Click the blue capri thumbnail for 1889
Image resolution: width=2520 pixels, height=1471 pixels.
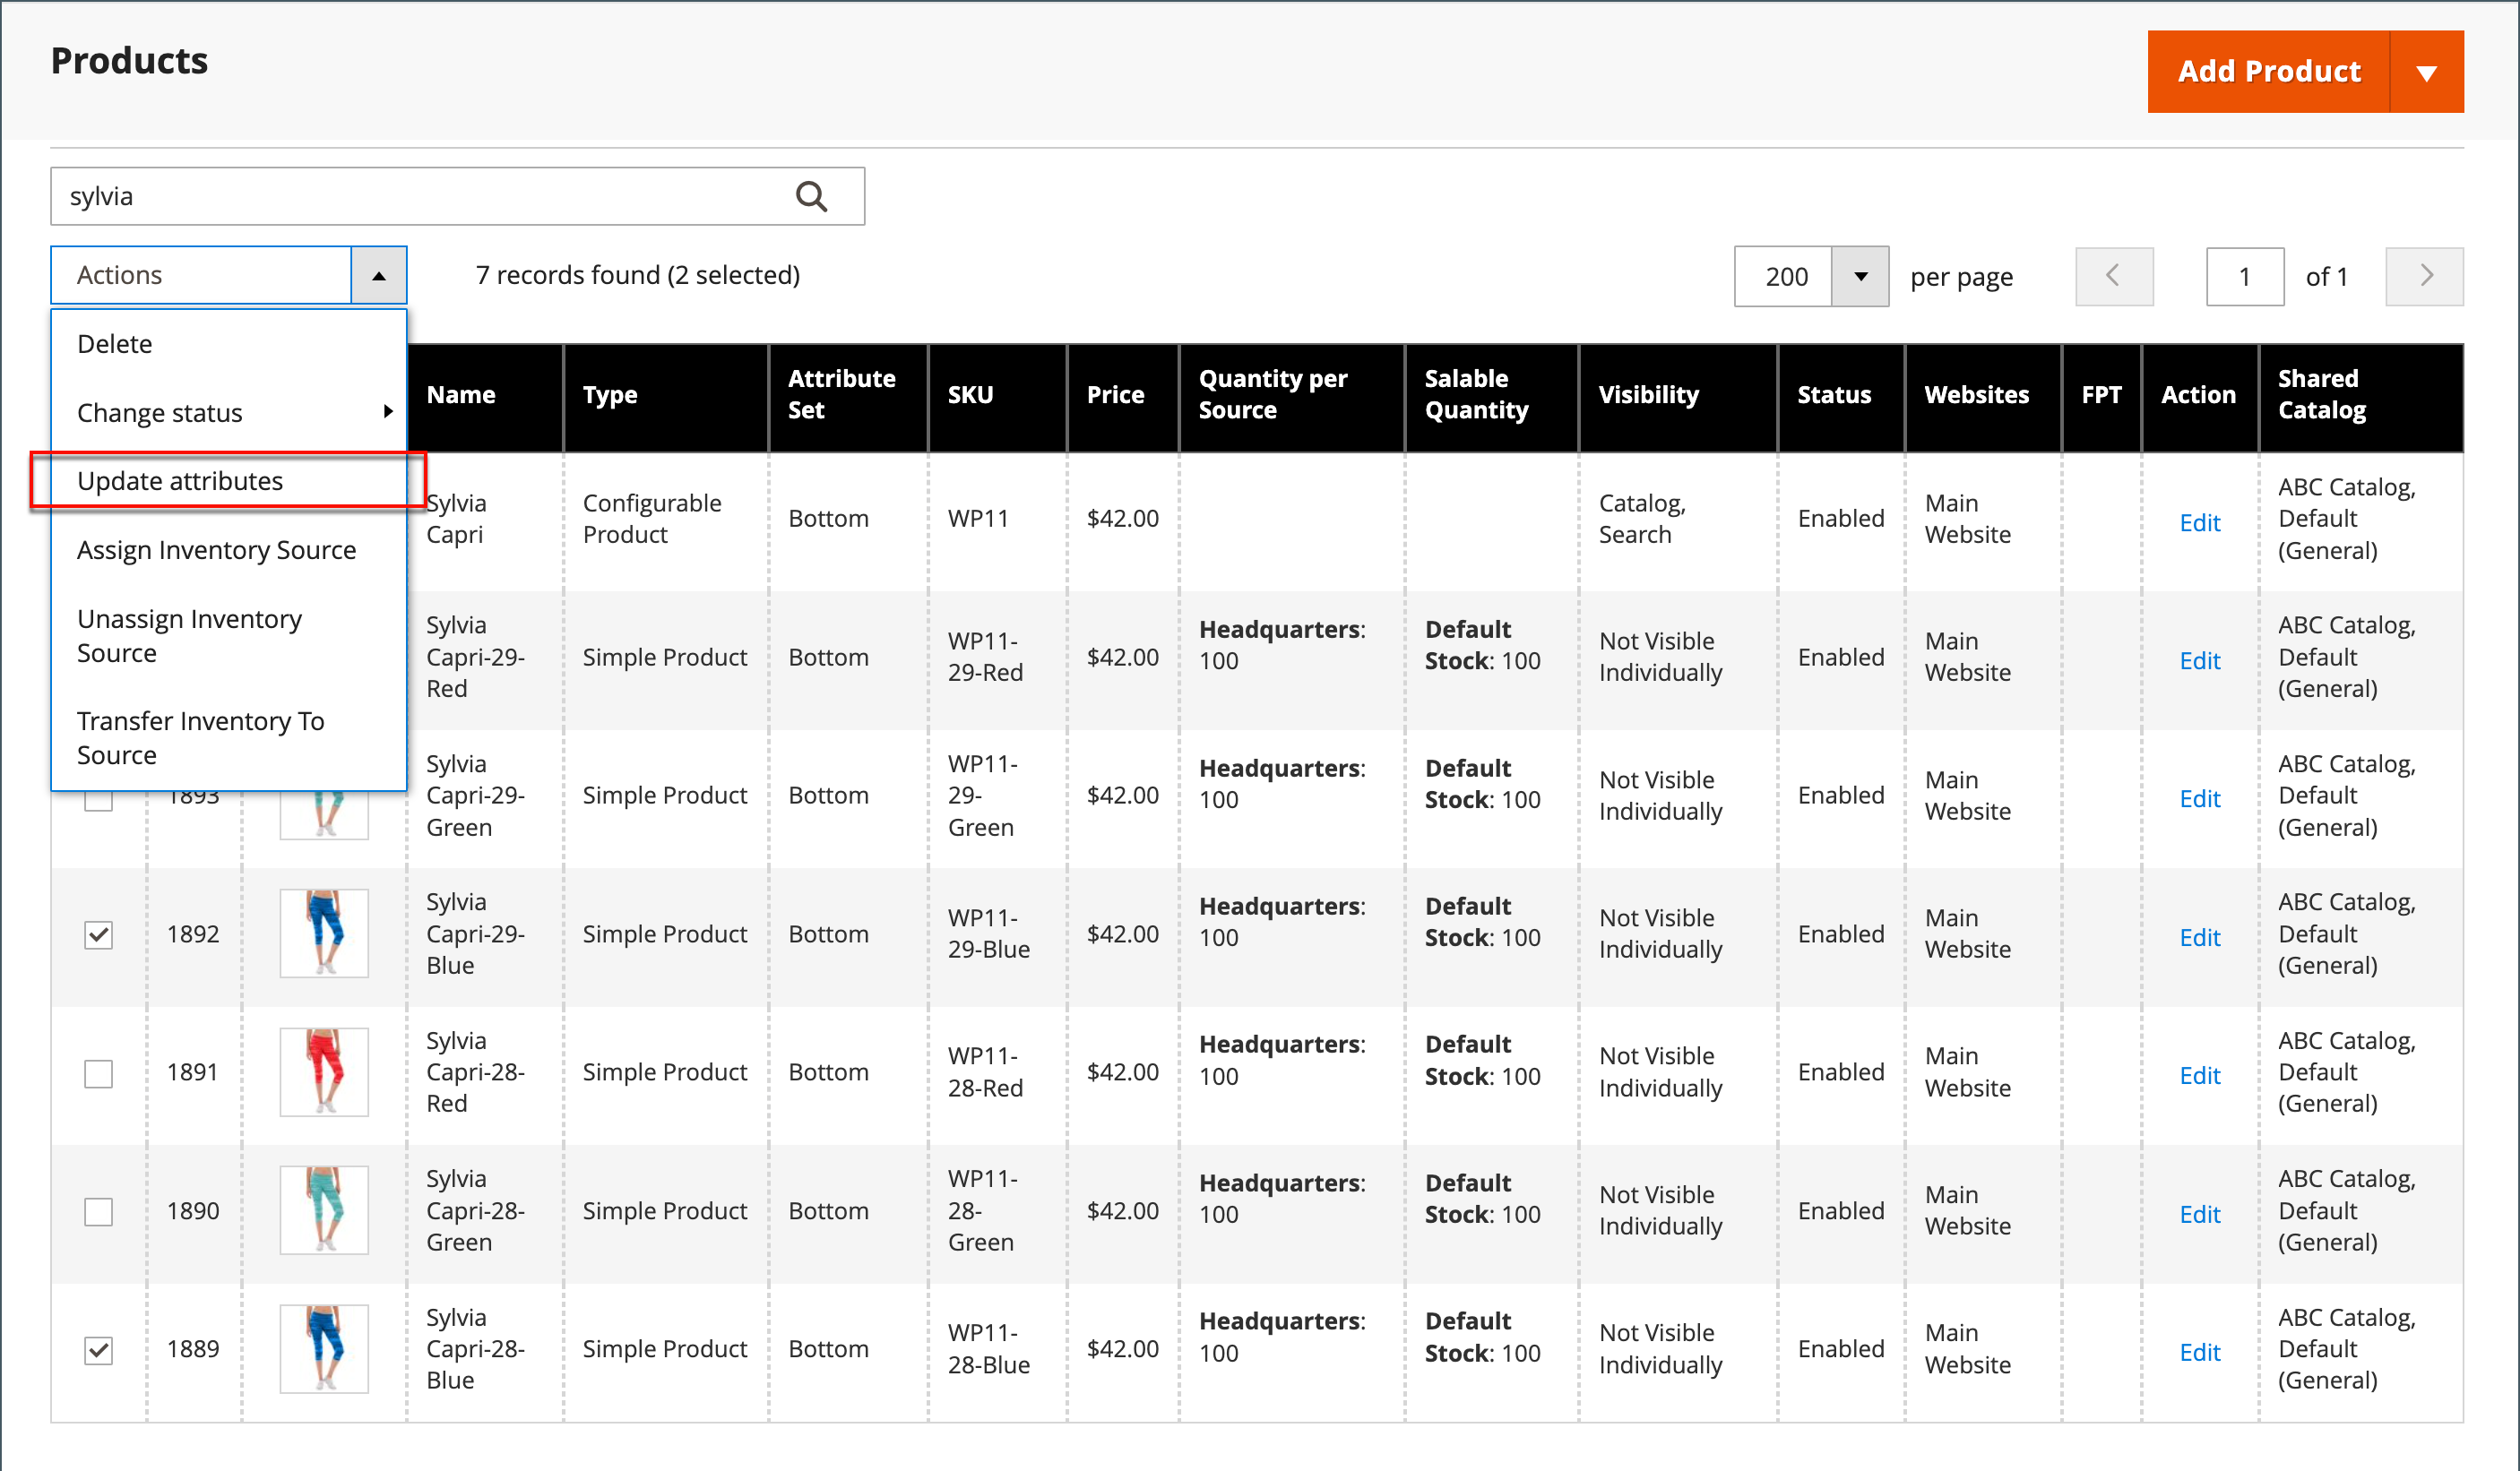(x=324, y=1347)
